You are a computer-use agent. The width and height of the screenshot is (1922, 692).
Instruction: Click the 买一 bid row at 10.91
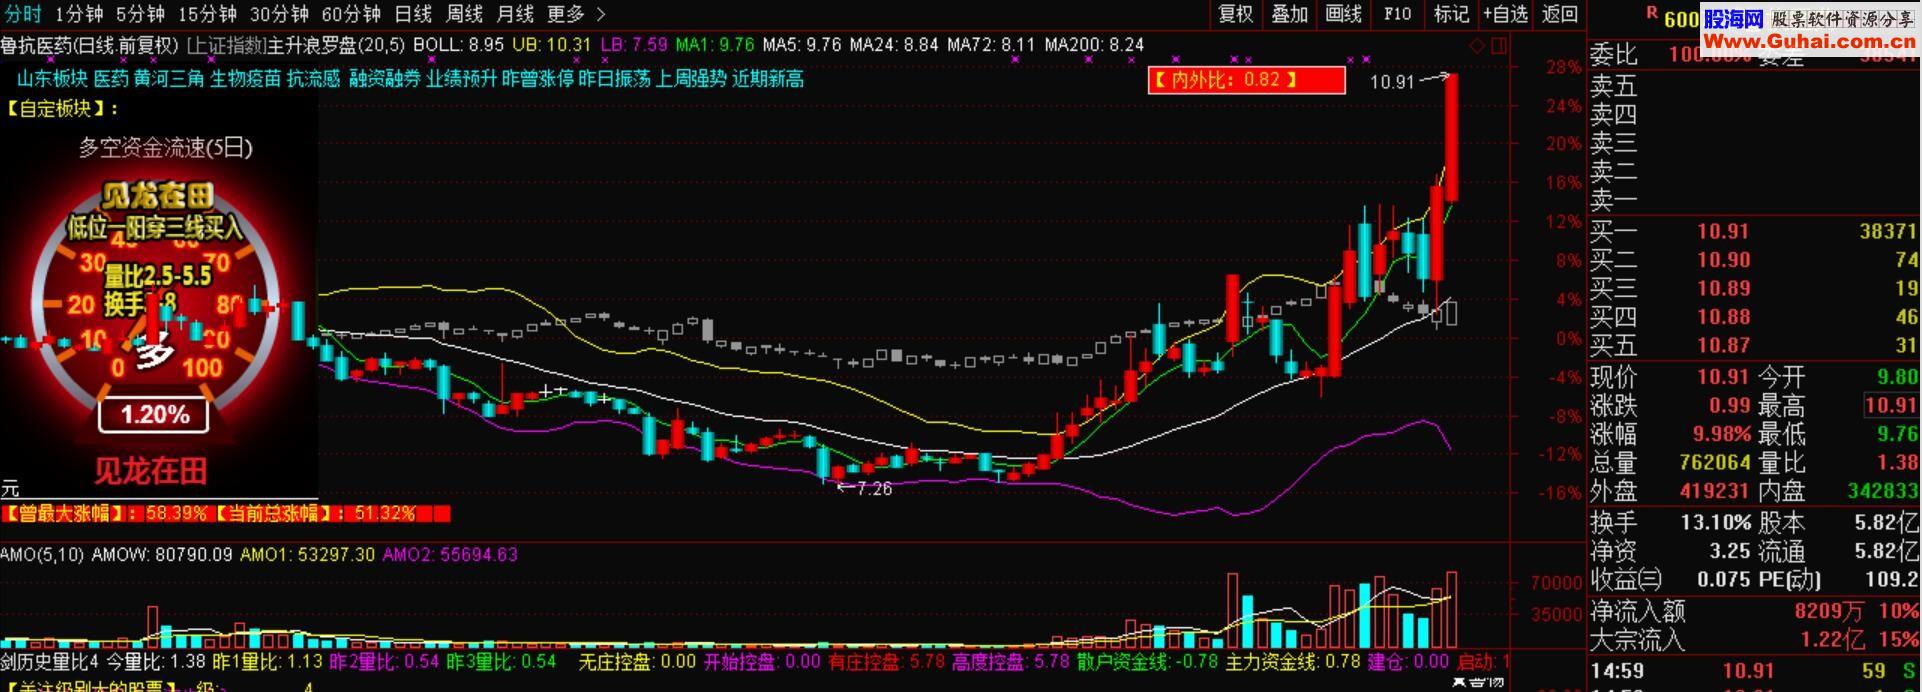click(1754, 231)
